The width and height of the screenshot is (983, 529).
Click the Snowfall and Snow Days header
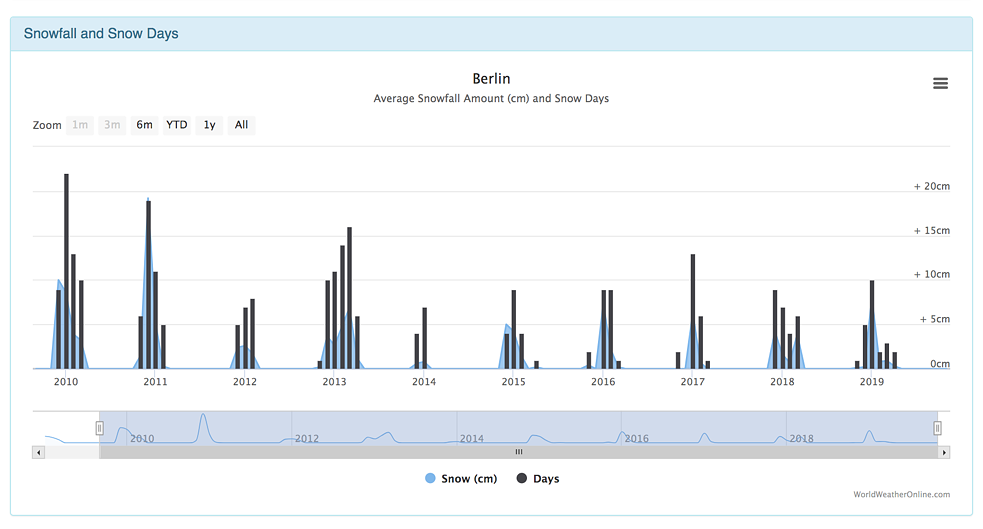click(101, 33)
